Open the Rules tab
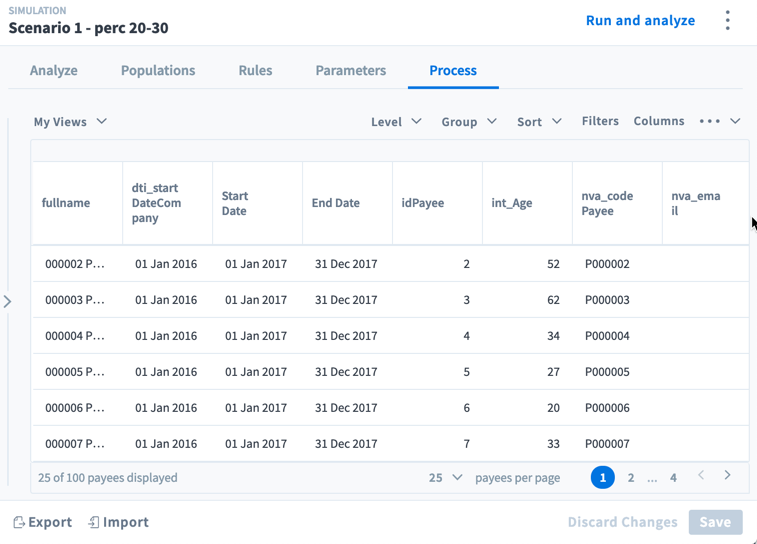This screenshot has height=544, width=757. point(255,71)
